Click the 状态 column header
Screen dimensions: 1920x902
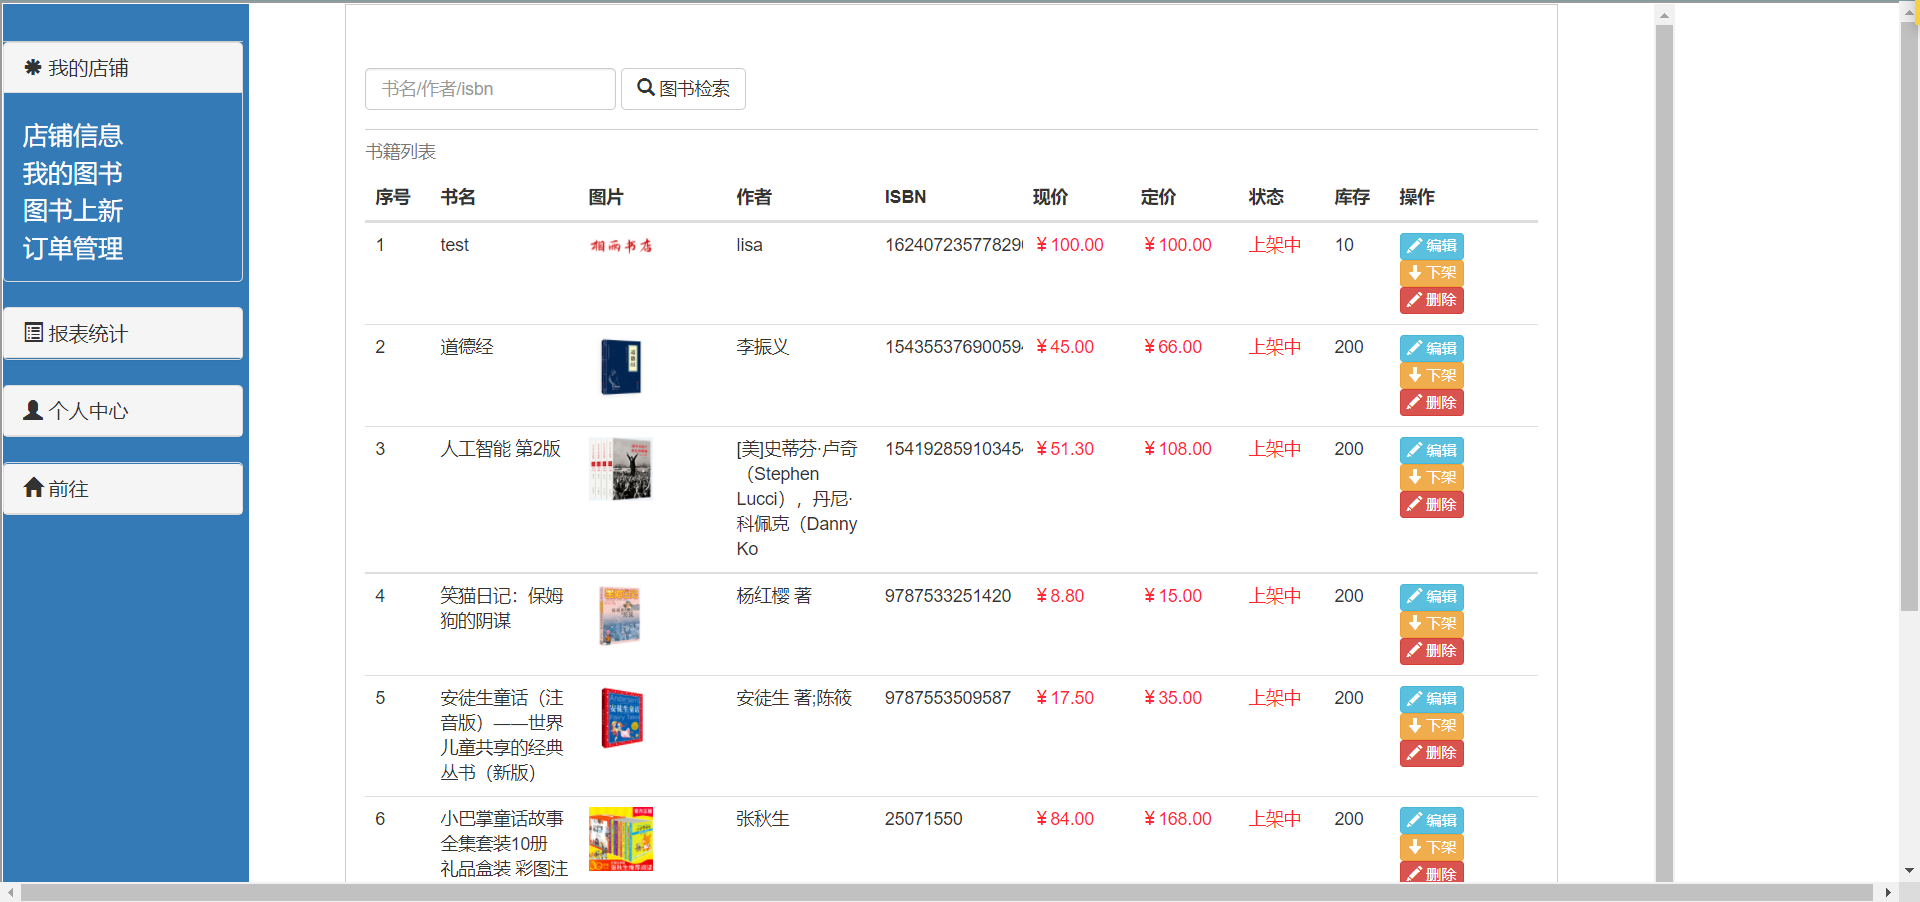(x=1266, y=197)
